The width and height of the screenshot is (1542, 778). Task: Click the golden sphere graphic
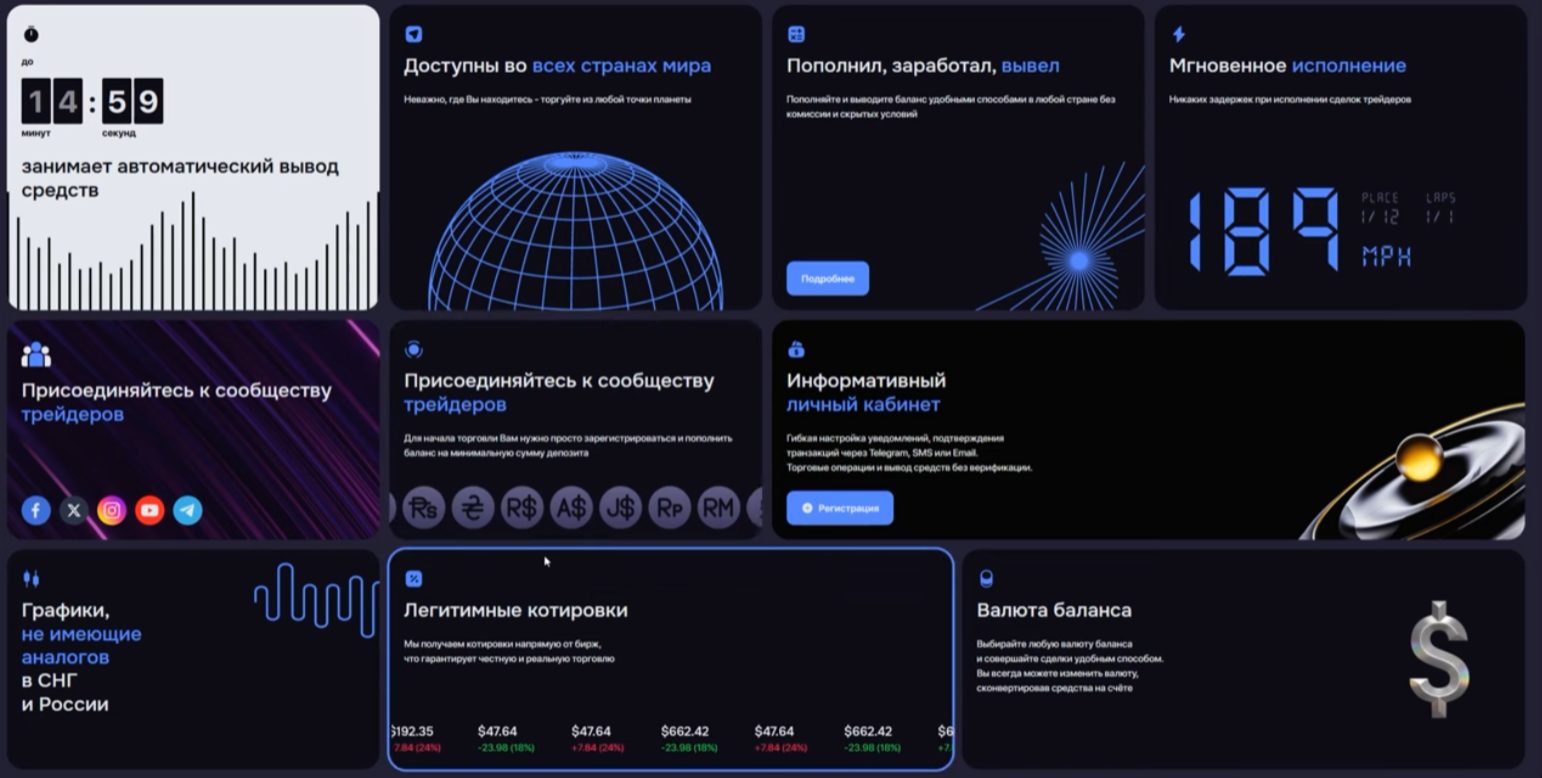tap(1419, 458)
